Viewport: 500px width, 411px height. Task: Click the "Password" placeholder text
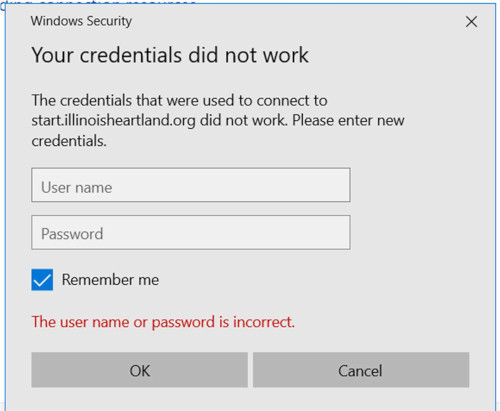click(72, 234)
